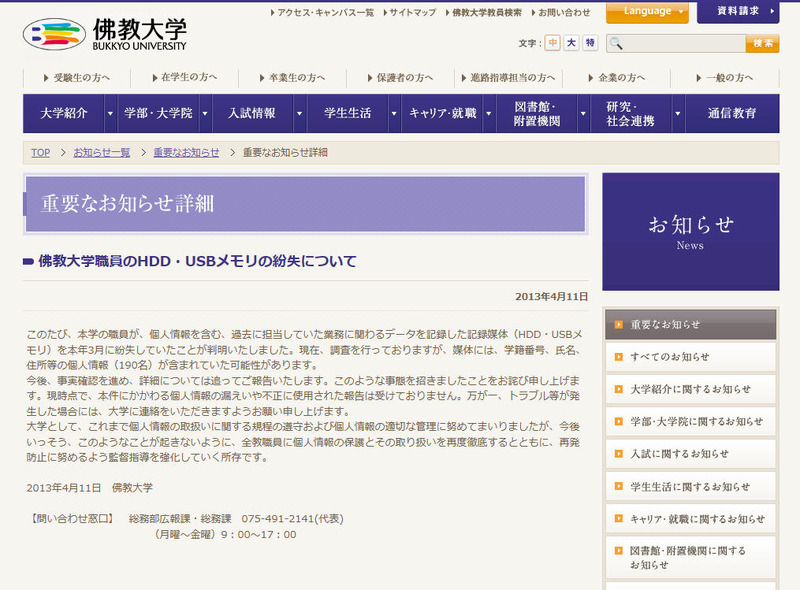Open お知らせ一覧 breadcrumb link
Viewport: 800px width, 590px height.
click(x=102, y=153)
